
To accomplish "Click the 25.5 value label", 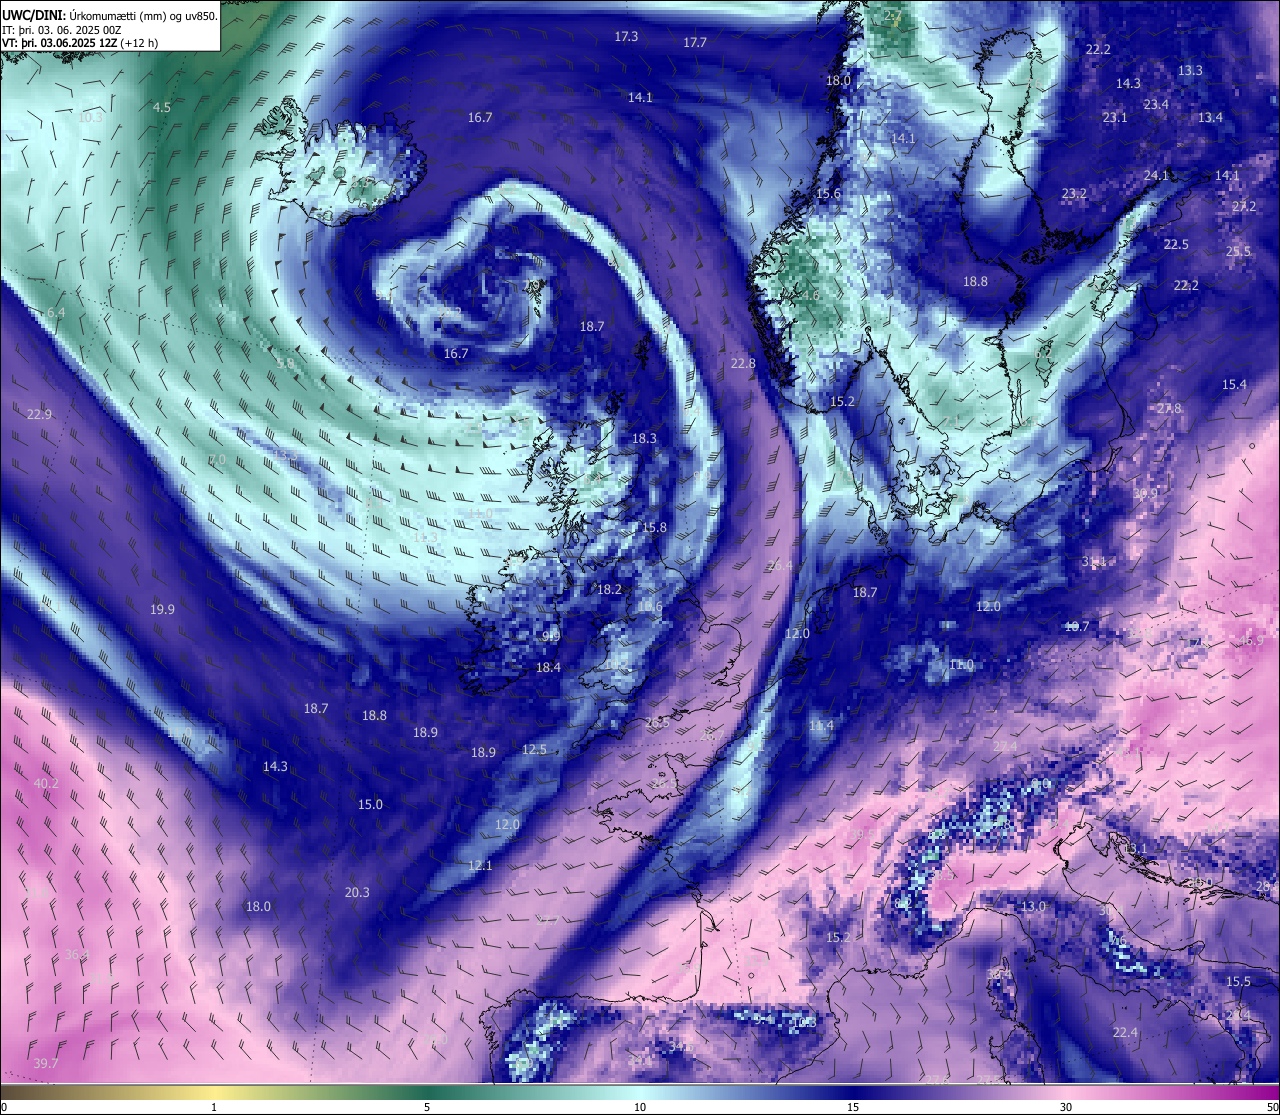I will pyautogui.click(x=1238, y=252).
